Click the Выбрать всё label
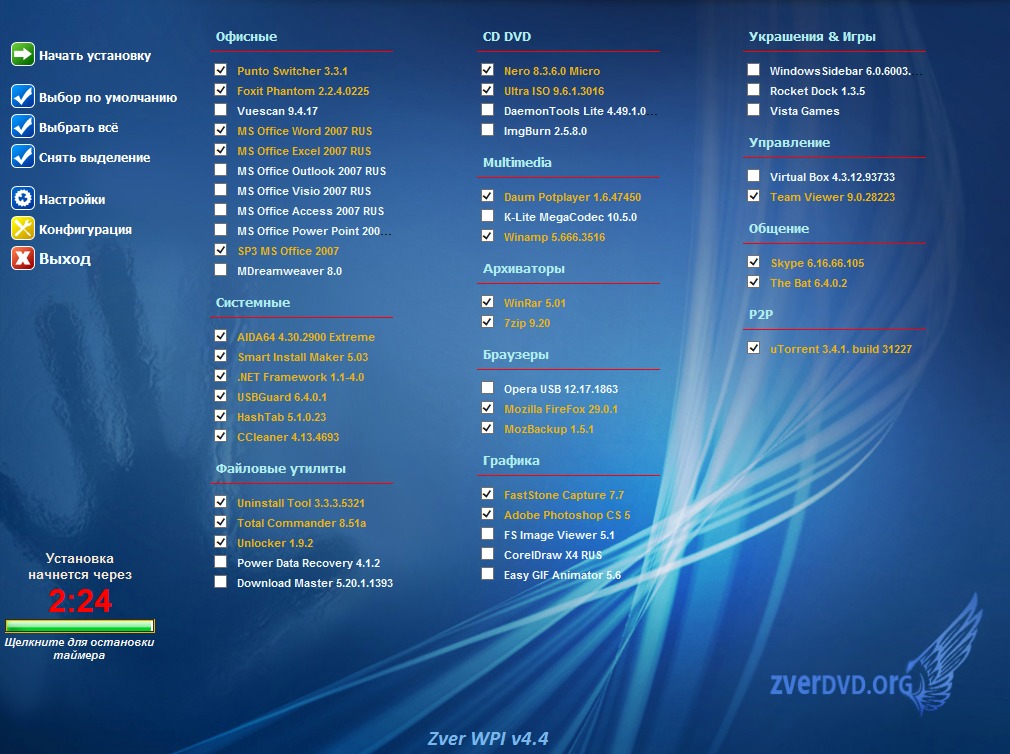Screen dimensions: 1010x754 click(79, 127)
